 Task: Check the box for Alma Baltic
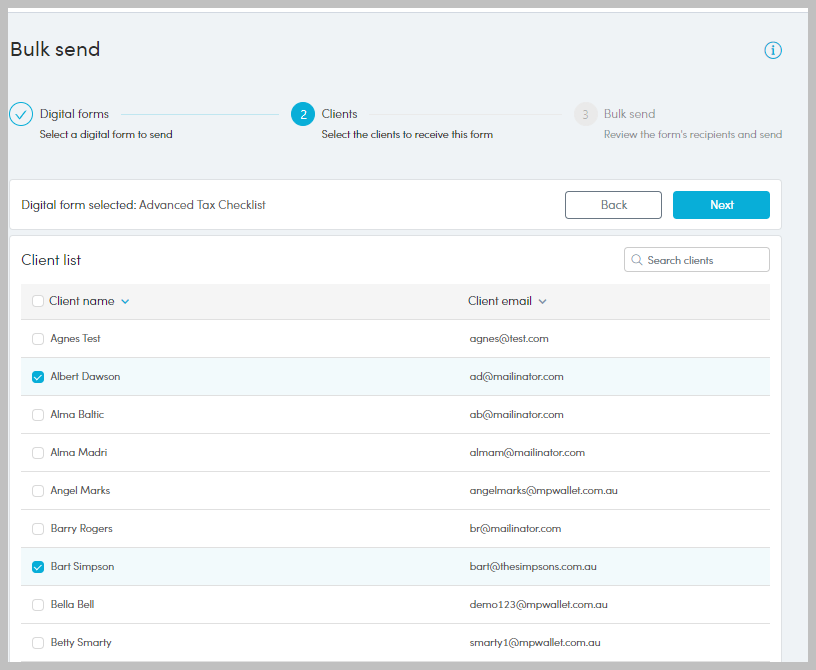click(38, 415)
